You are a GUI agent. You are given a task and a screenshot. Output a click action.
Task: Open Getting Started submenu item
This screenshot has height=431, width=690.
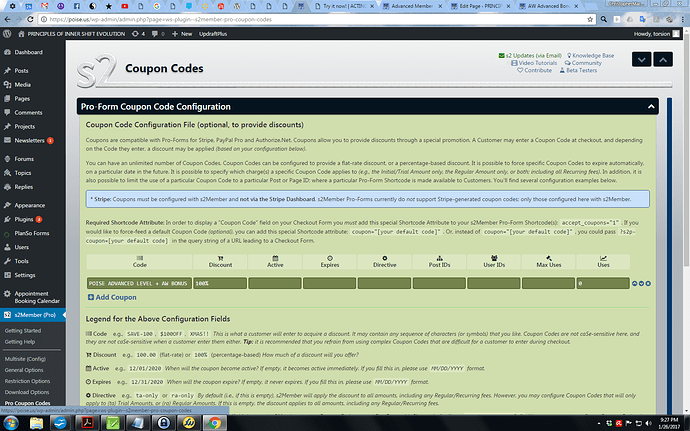(23, 331)
